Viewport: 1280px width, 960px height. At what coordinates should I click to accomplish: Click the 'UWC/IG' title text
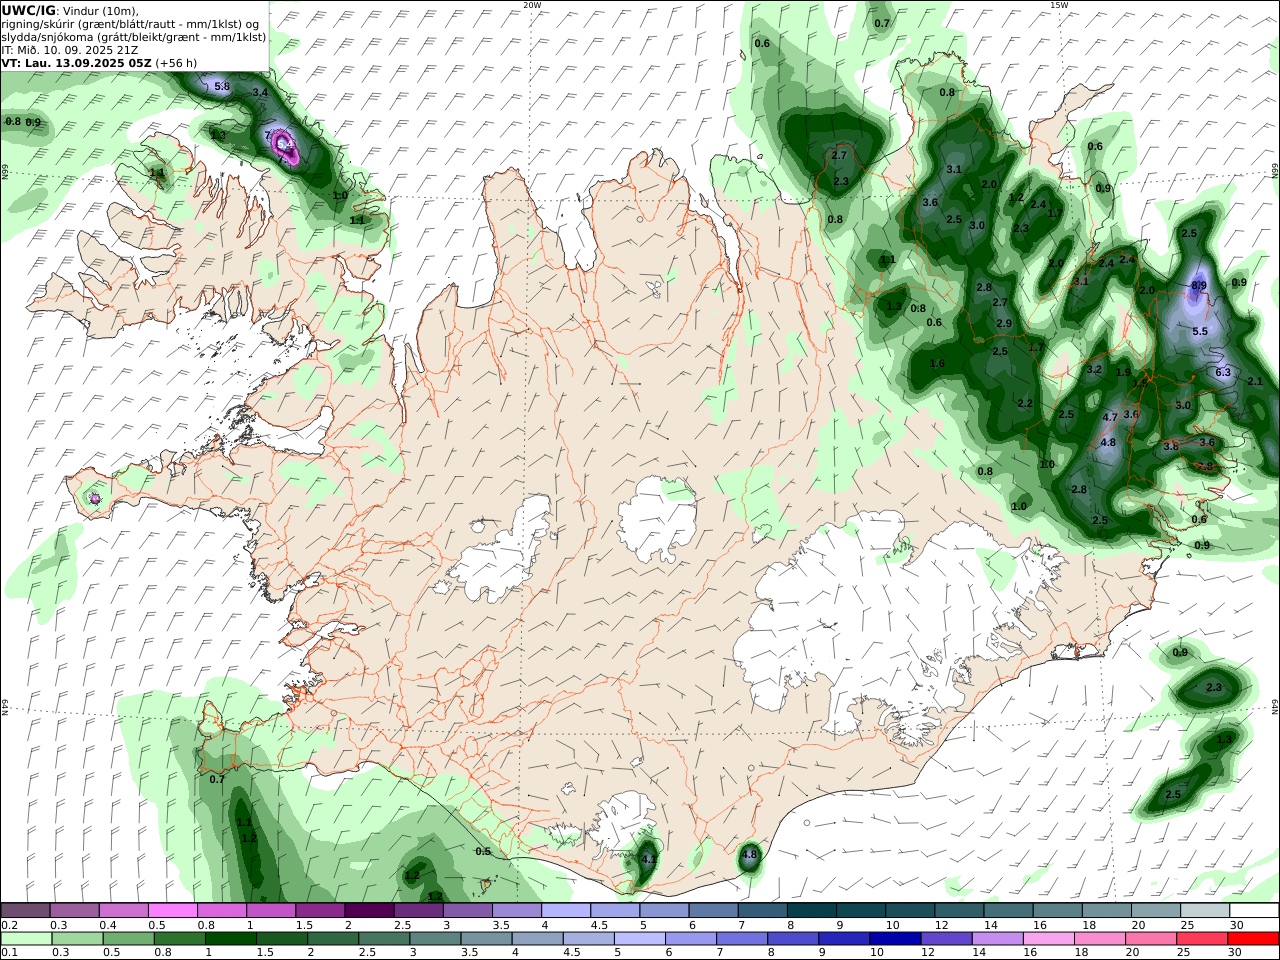point(29,11)
